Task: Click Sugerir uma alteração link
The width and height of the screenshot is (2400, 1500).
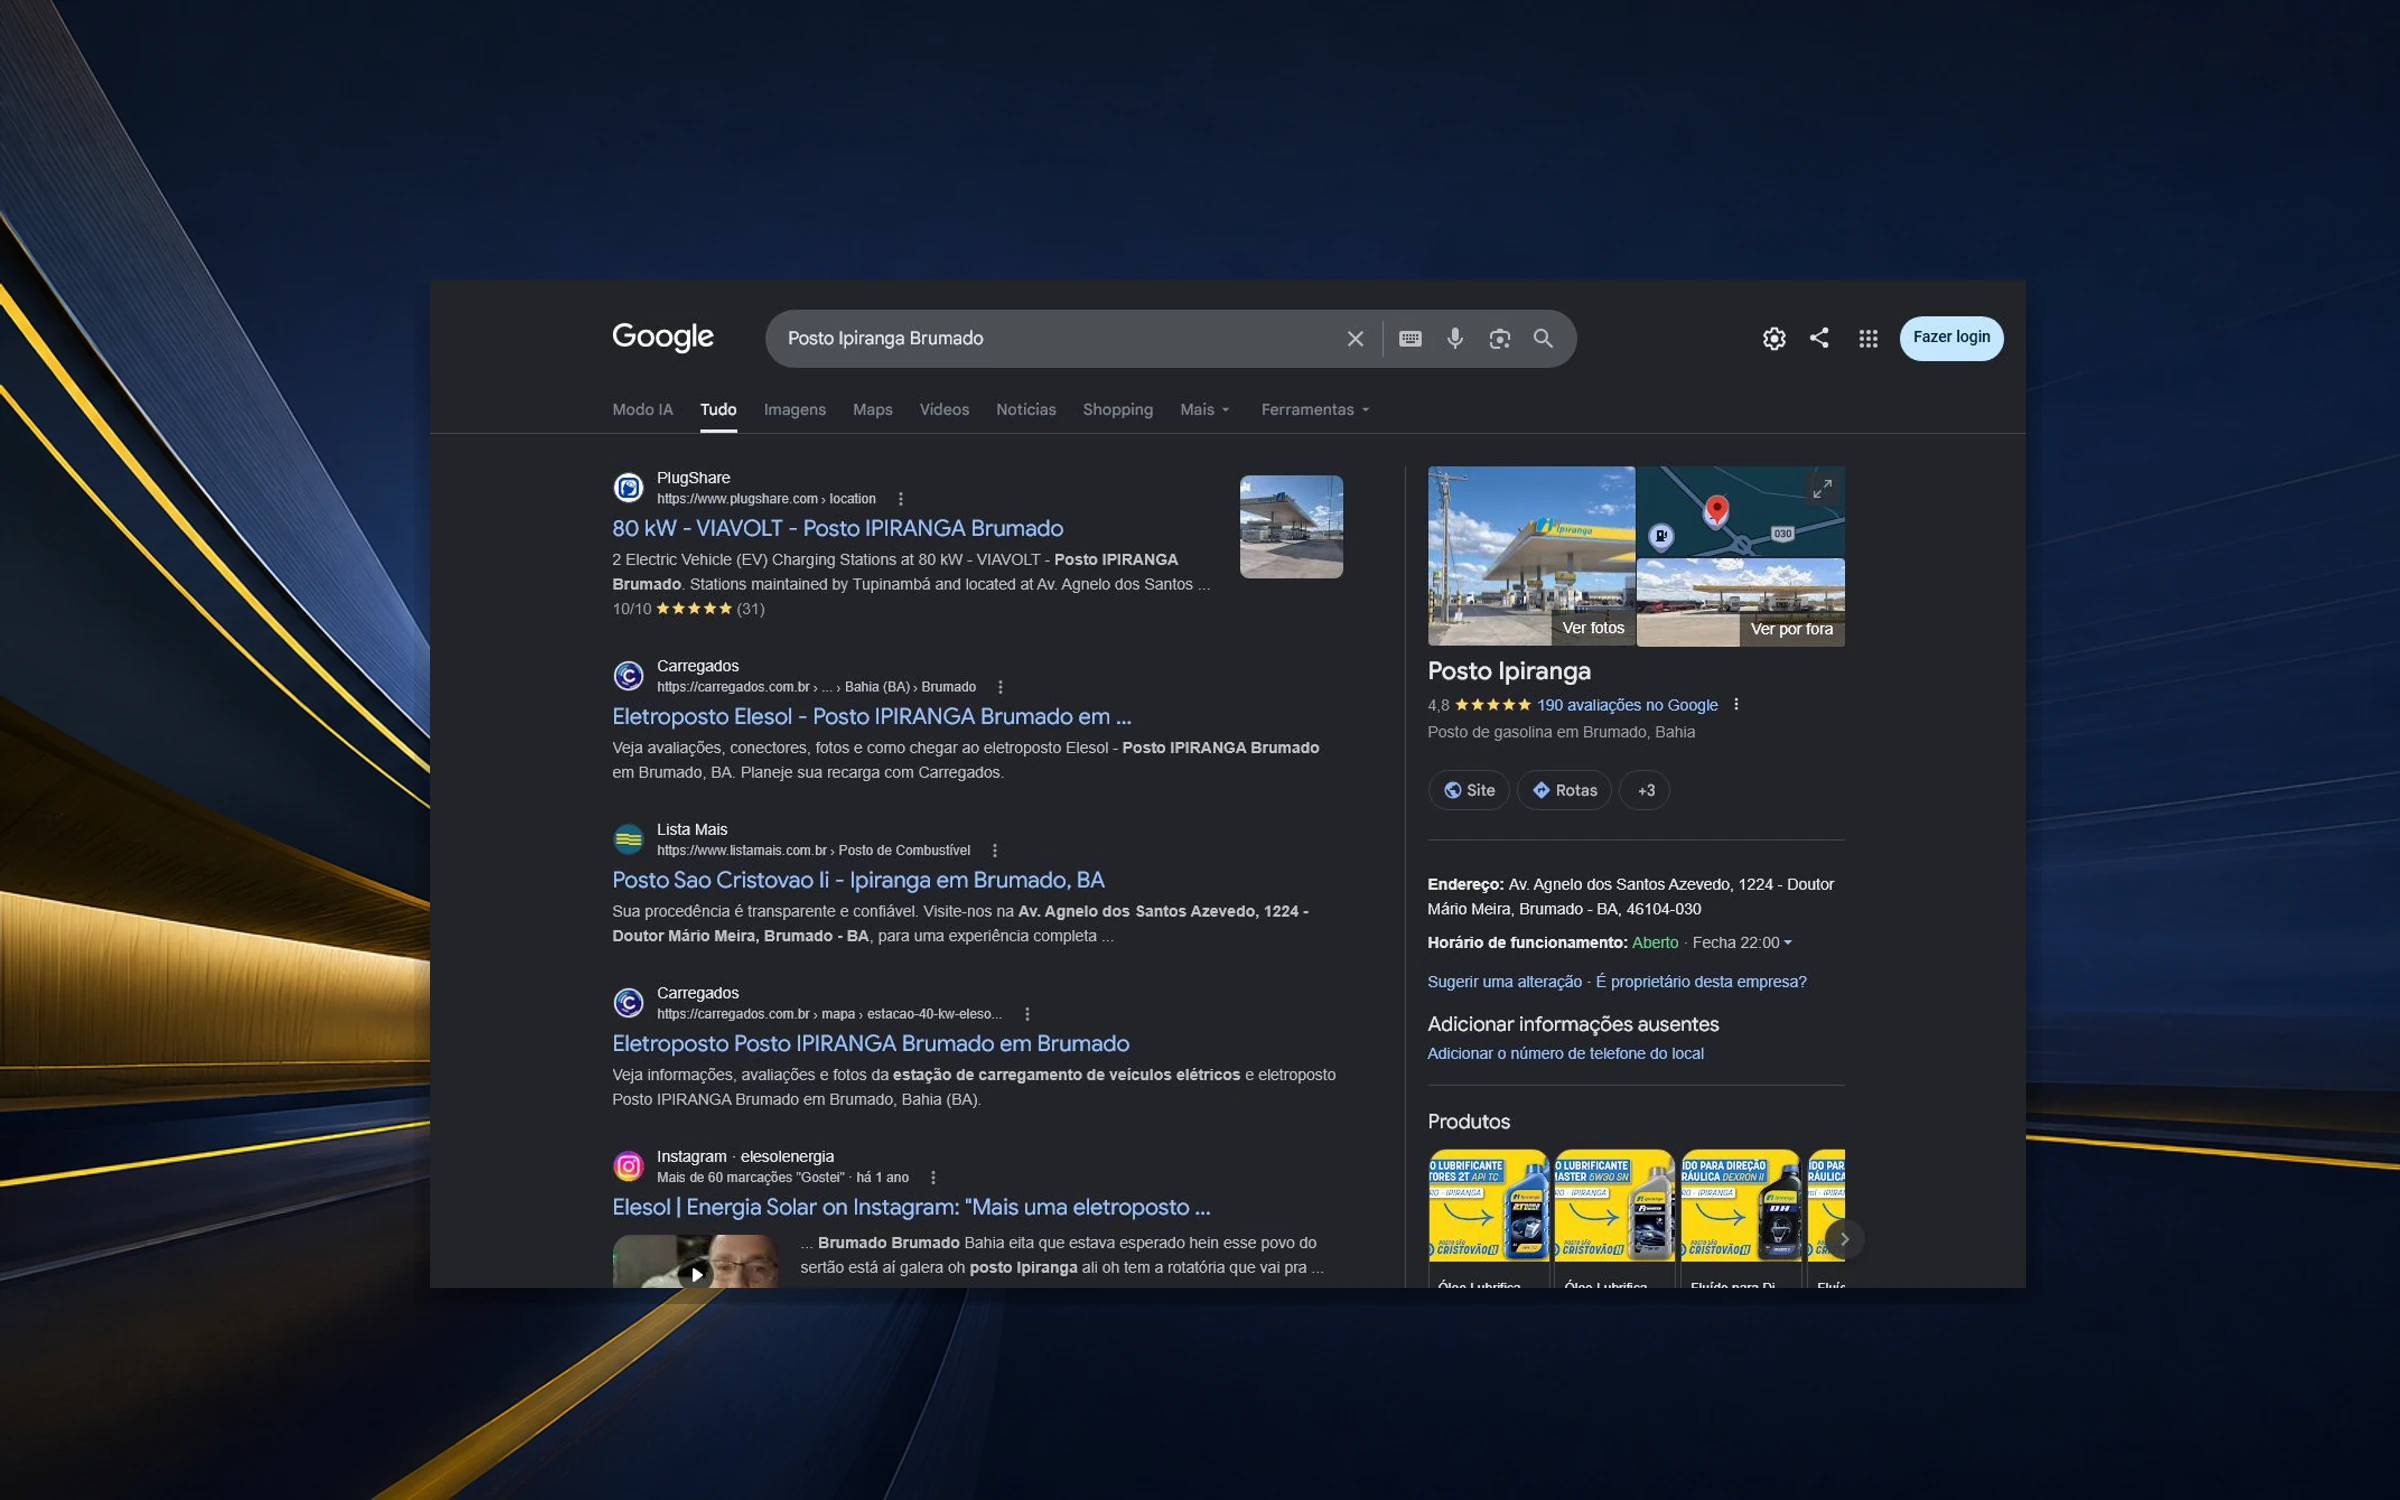Action: (1504, 982)
